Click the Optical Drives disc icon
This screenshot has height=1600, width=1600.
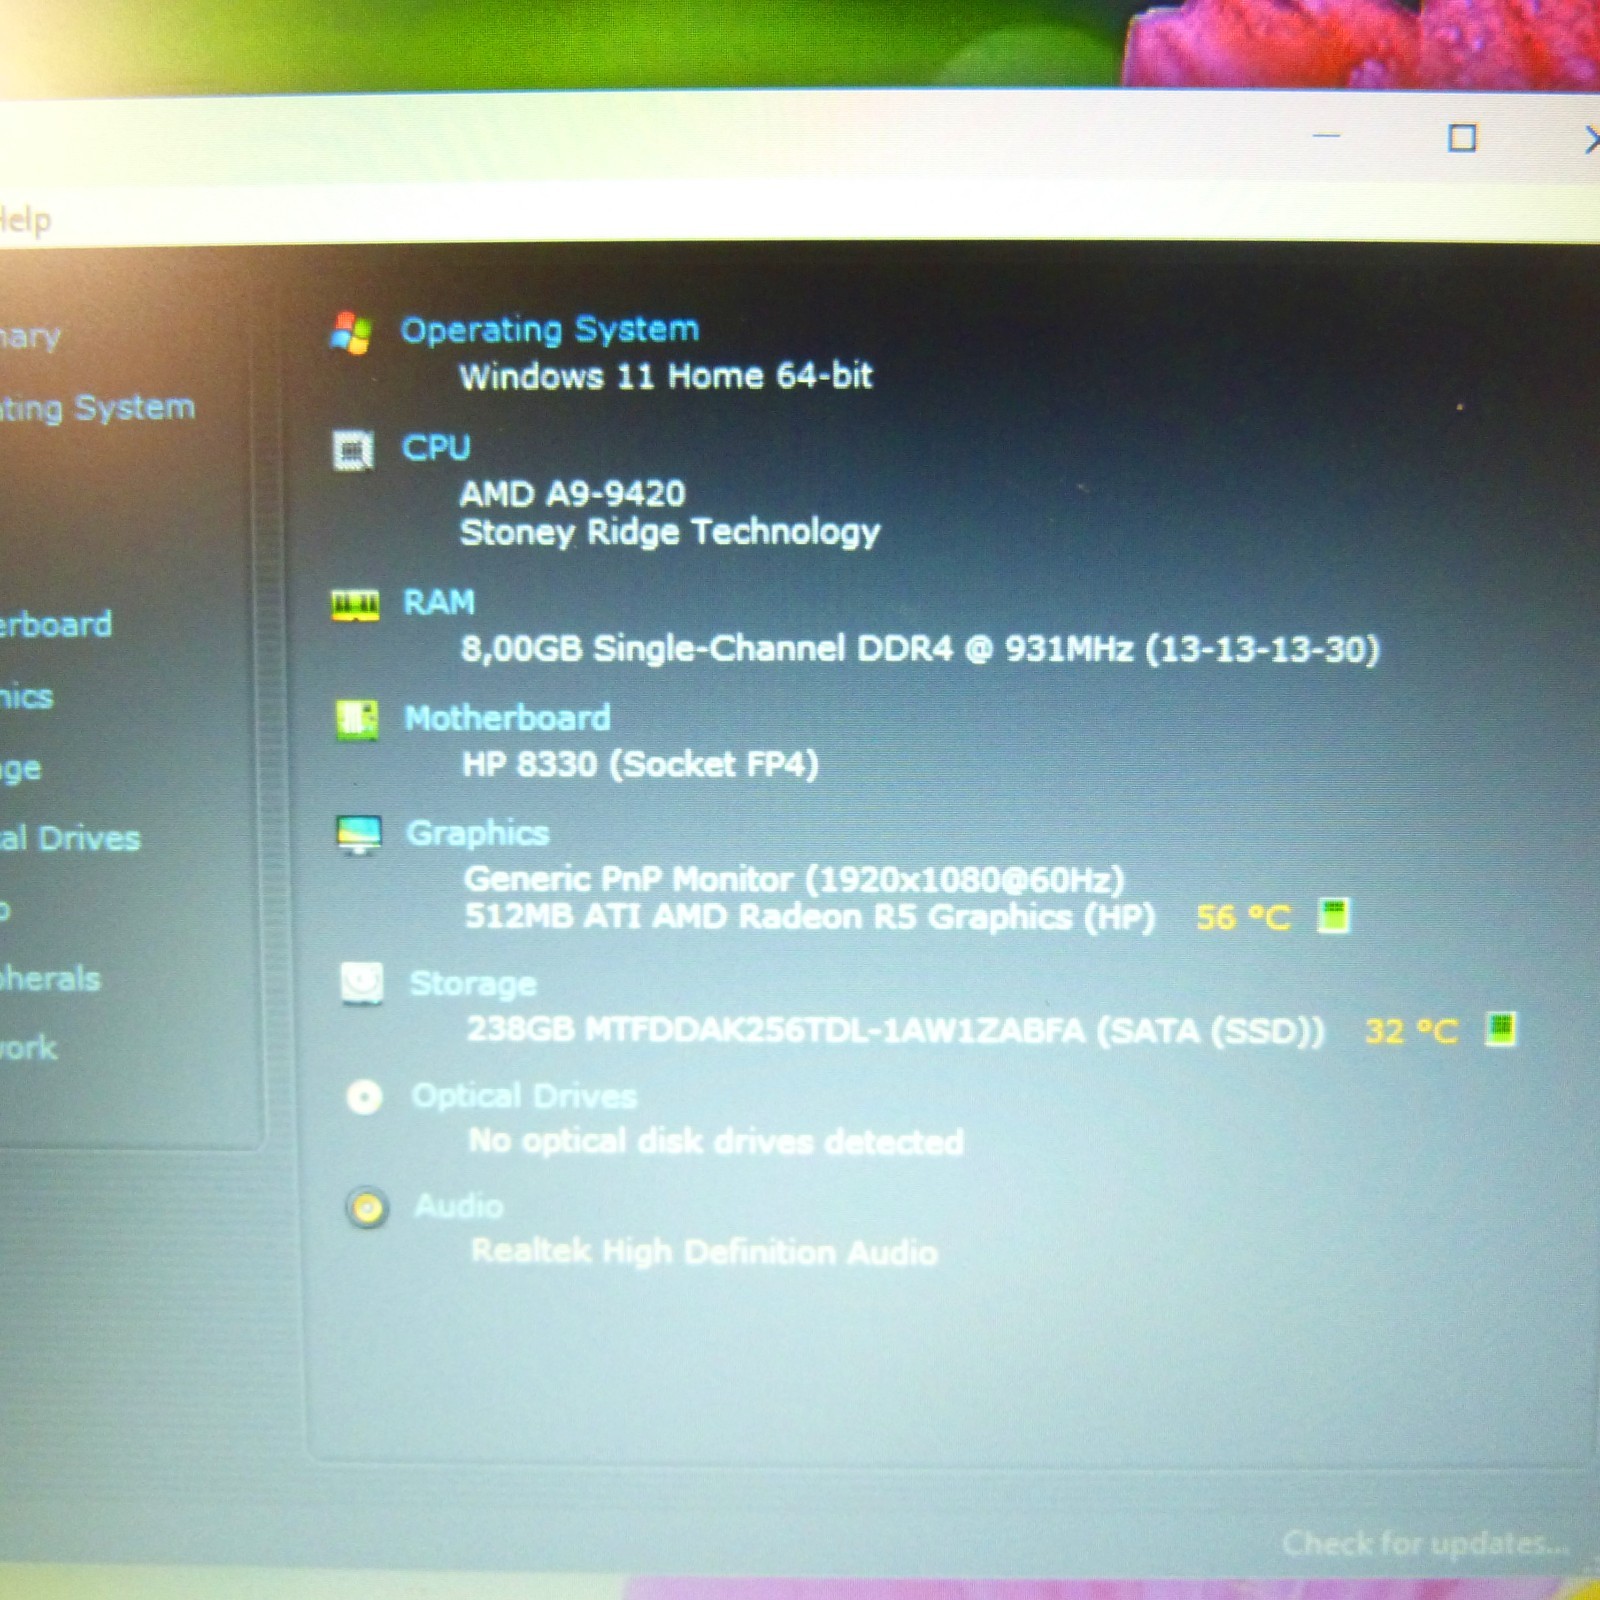(364, 1097)
